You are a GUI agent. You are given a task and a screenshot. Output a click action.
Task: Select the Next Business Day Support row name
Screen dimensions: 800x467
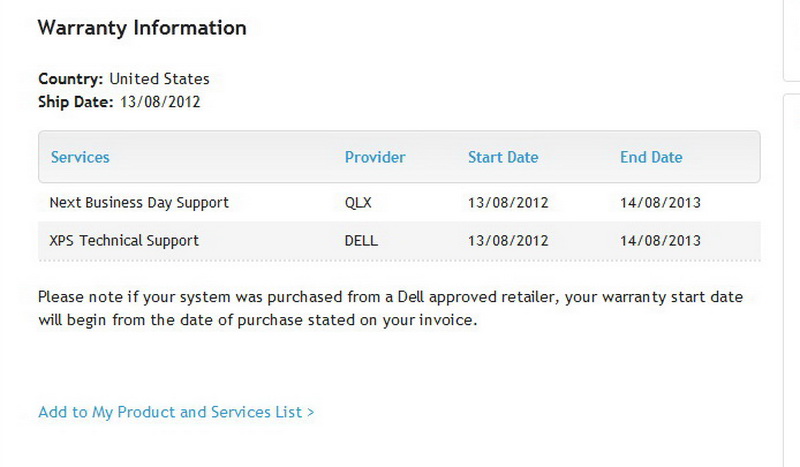[139, 203]
